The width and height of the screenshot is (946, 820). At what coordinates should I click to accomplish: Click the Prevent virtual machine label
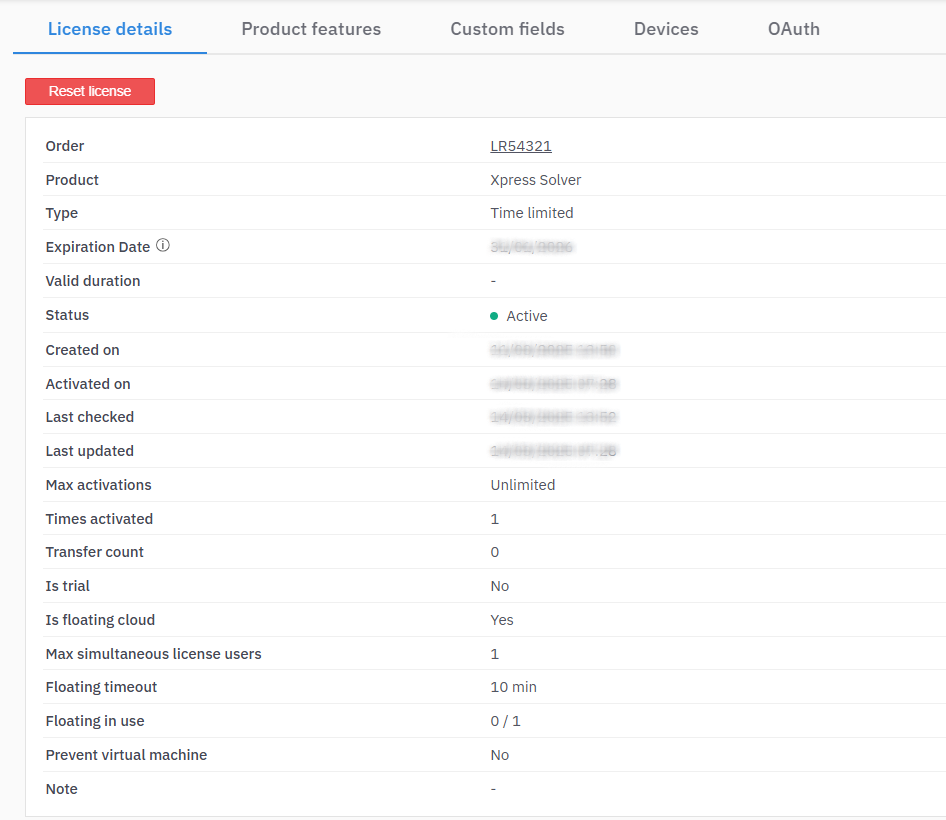pyautogui.click(x=126, y=755)
